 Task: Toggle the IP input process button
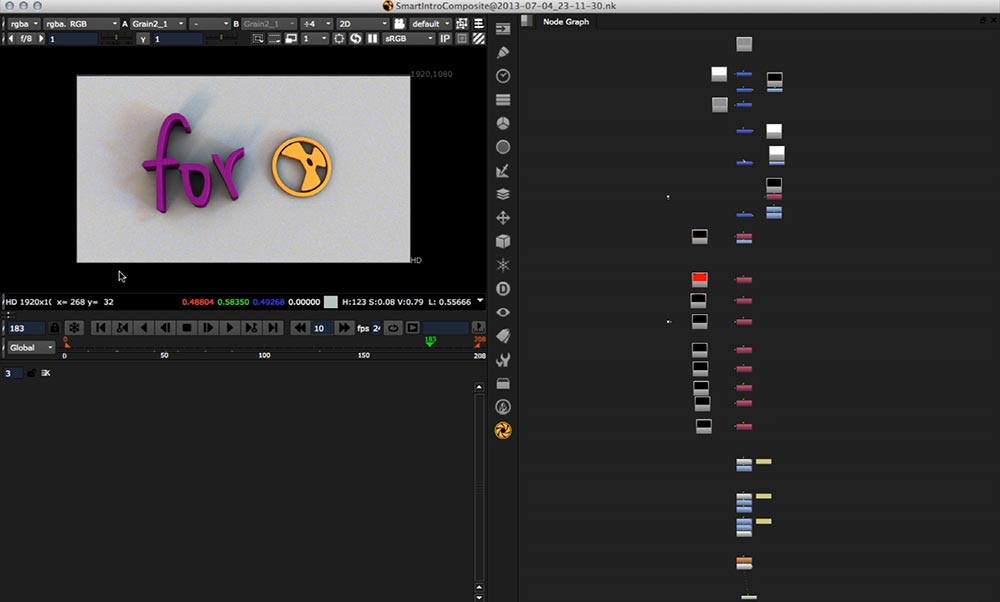tap(445, 39)
